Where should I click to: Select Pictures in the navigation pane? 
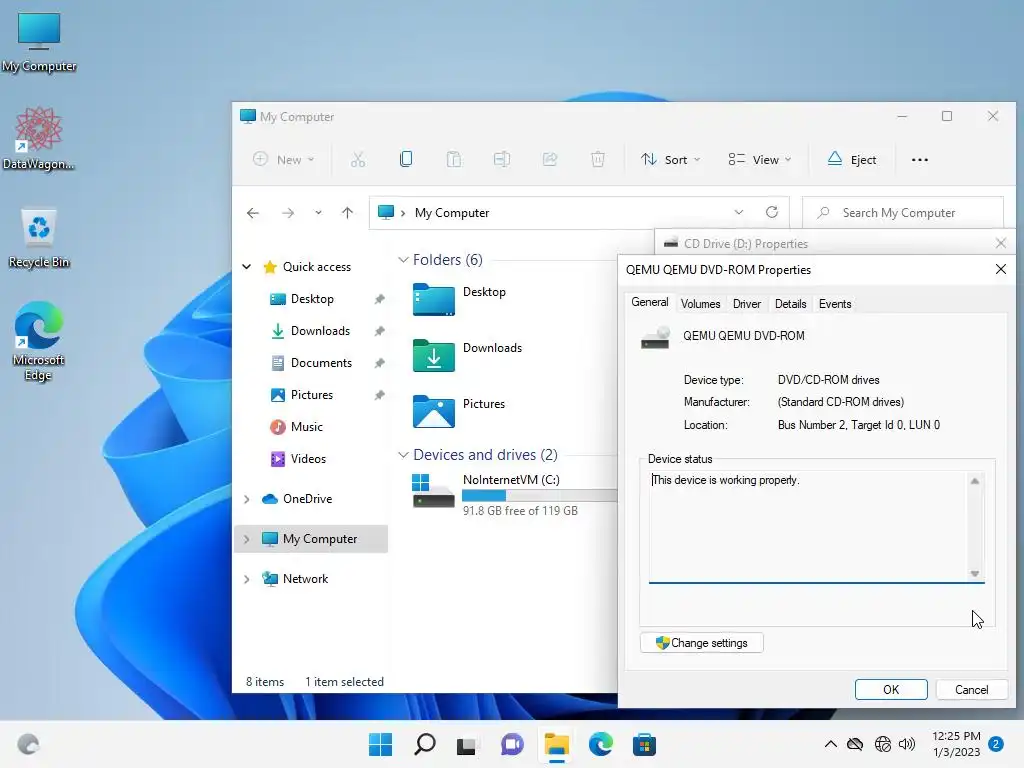pos(302,394)
